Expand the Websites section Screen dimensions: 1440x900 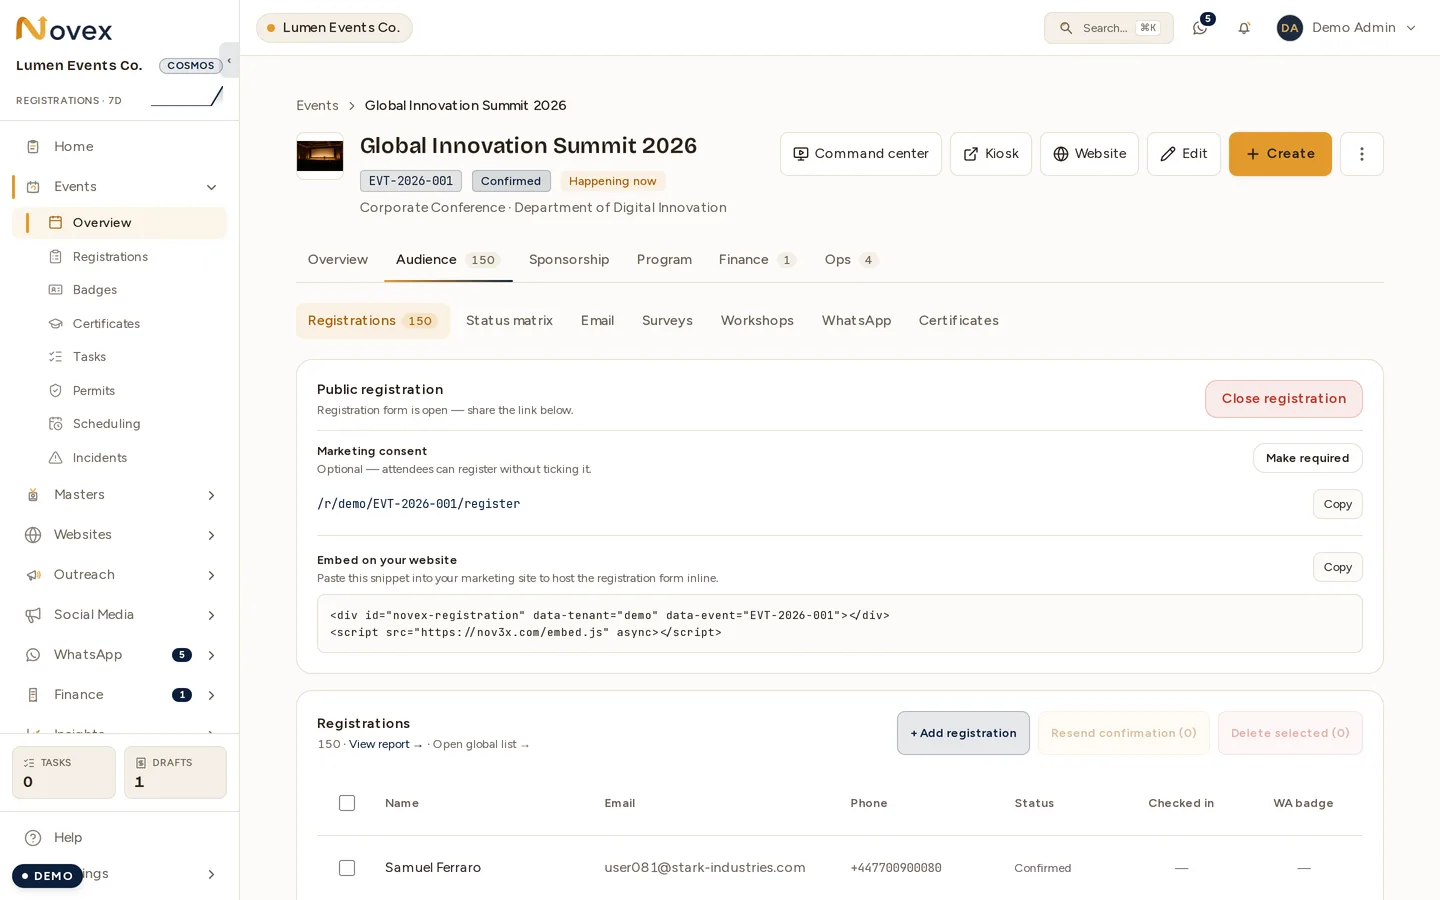point(211,535)
